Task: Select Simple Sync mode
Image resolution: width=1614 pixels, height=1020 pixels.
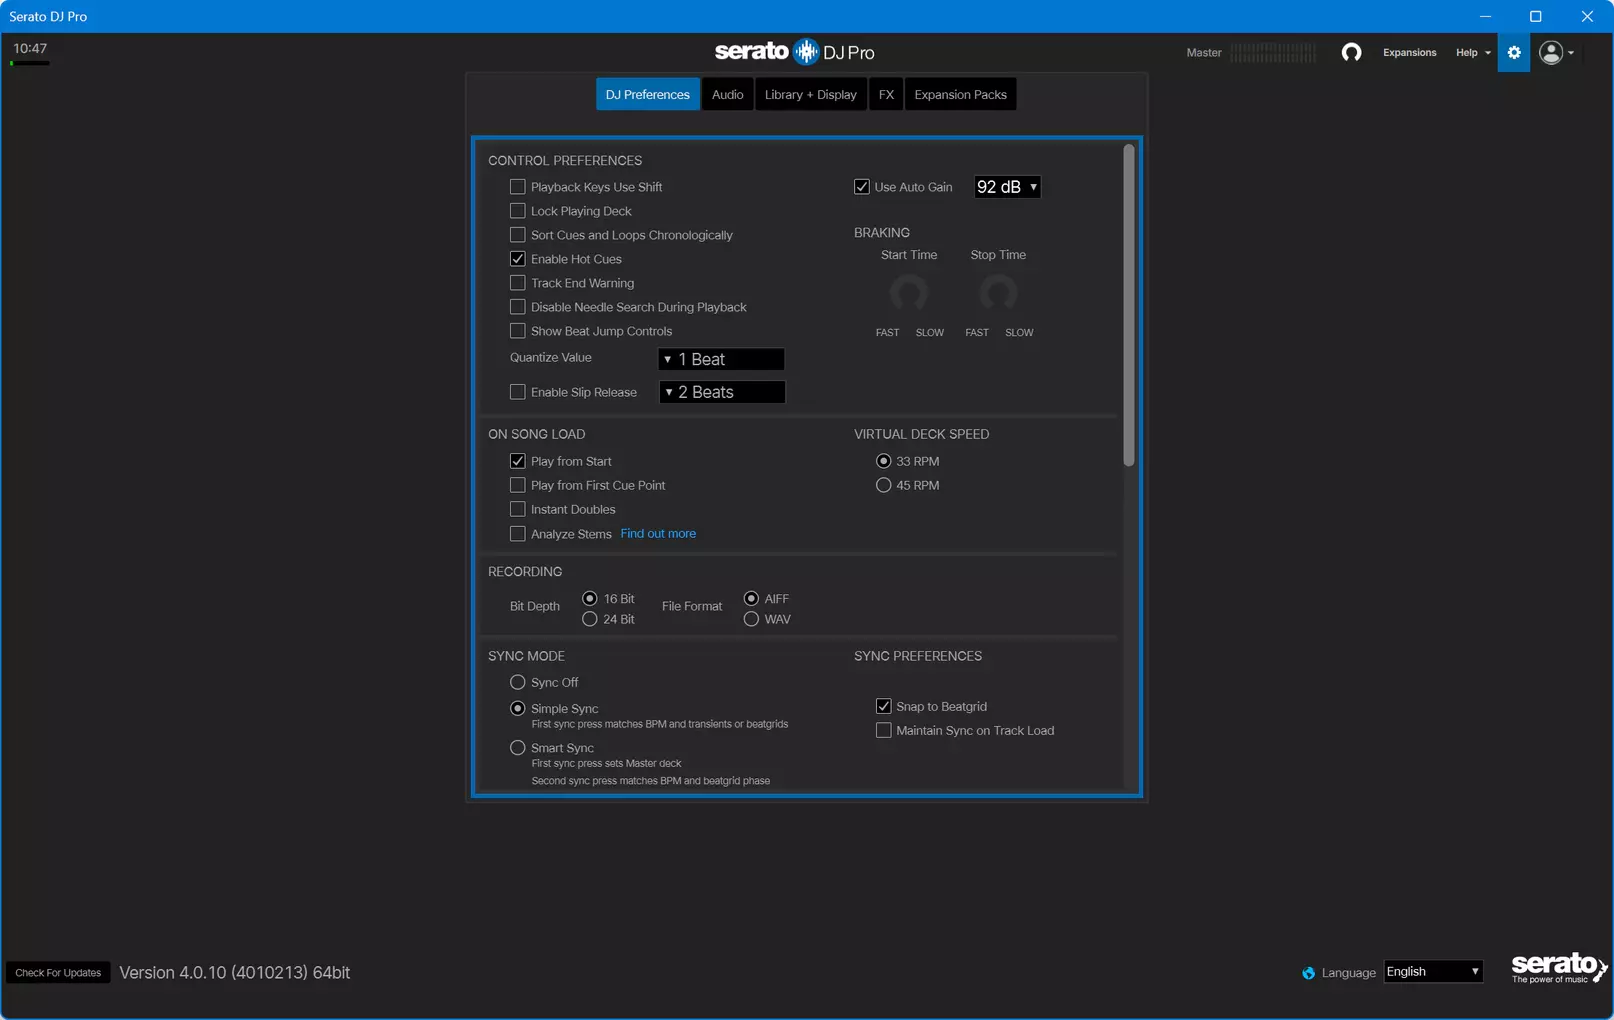Action: (x=517, y=708)
